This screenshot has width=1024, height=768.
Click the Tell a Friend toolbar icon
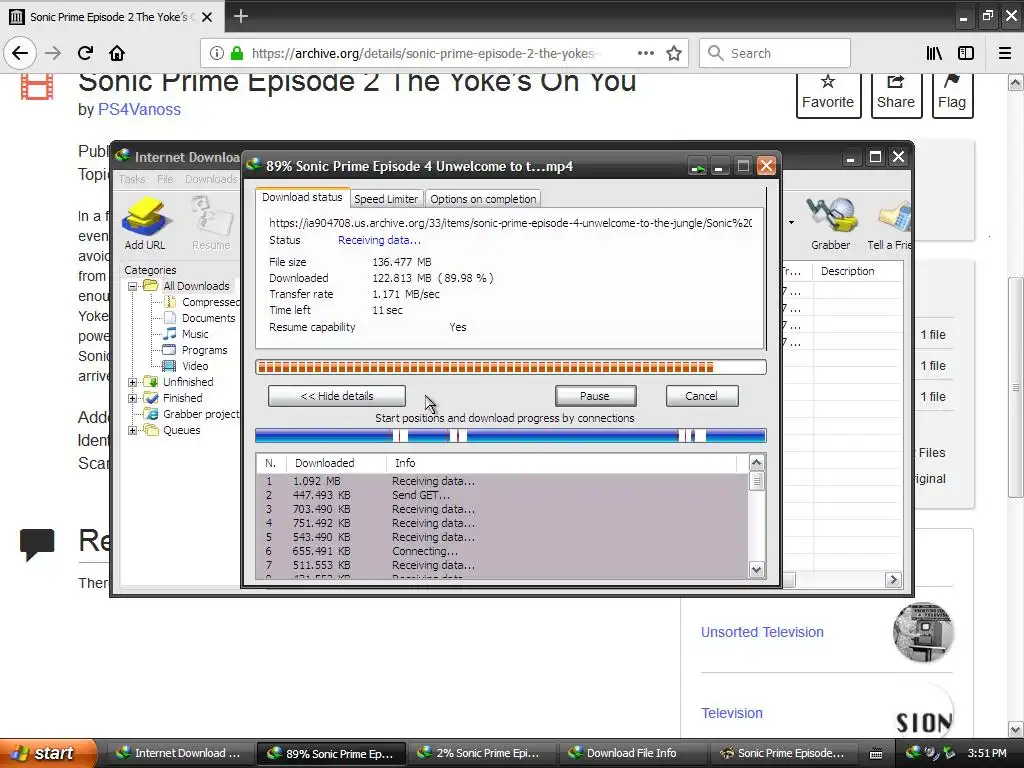pyautogui.click(x=889, y=223)
